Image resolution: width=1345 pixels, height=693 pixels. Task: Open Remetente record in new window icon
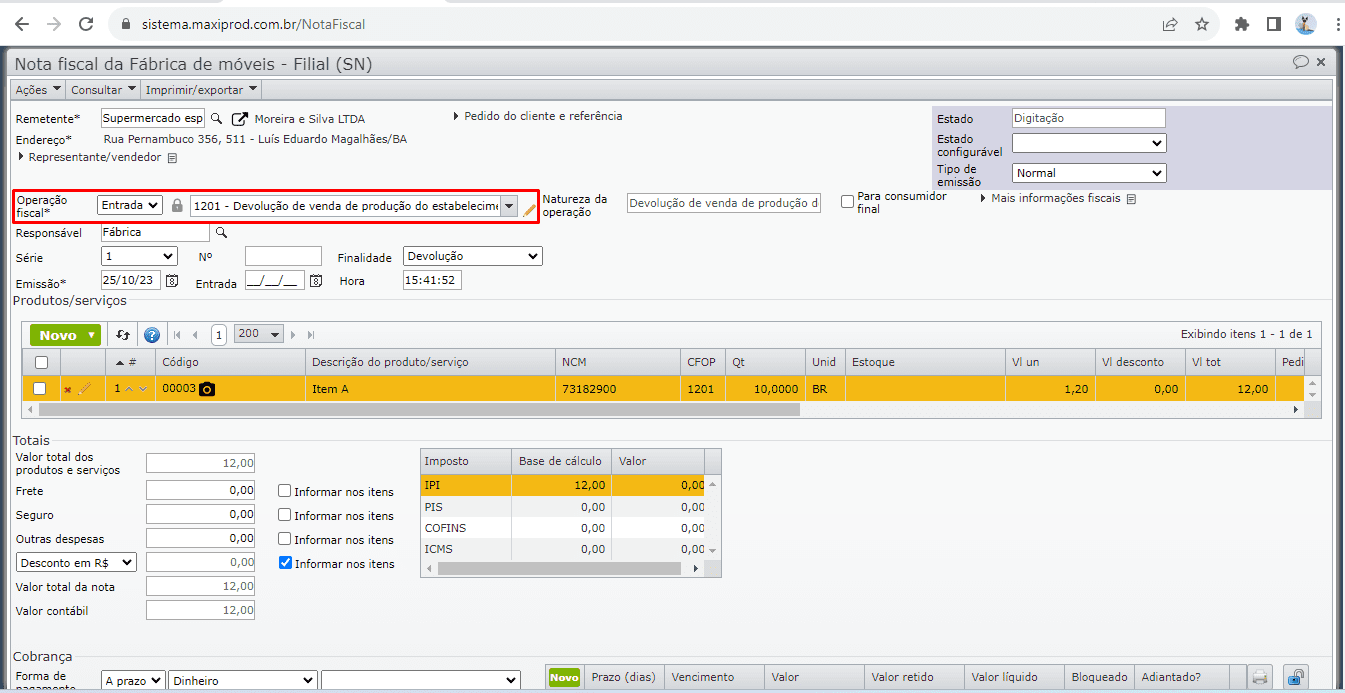click(239, 119)
